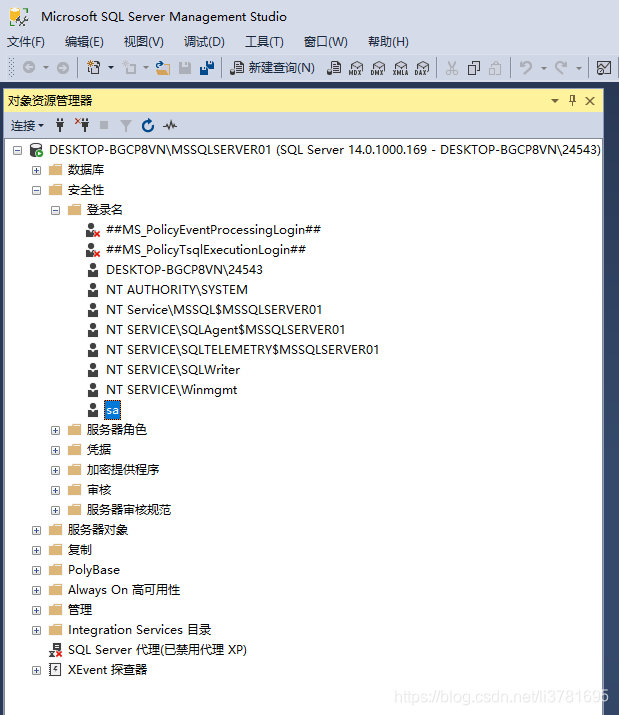Close the 对象资源管理器 panel

point(590,101)
